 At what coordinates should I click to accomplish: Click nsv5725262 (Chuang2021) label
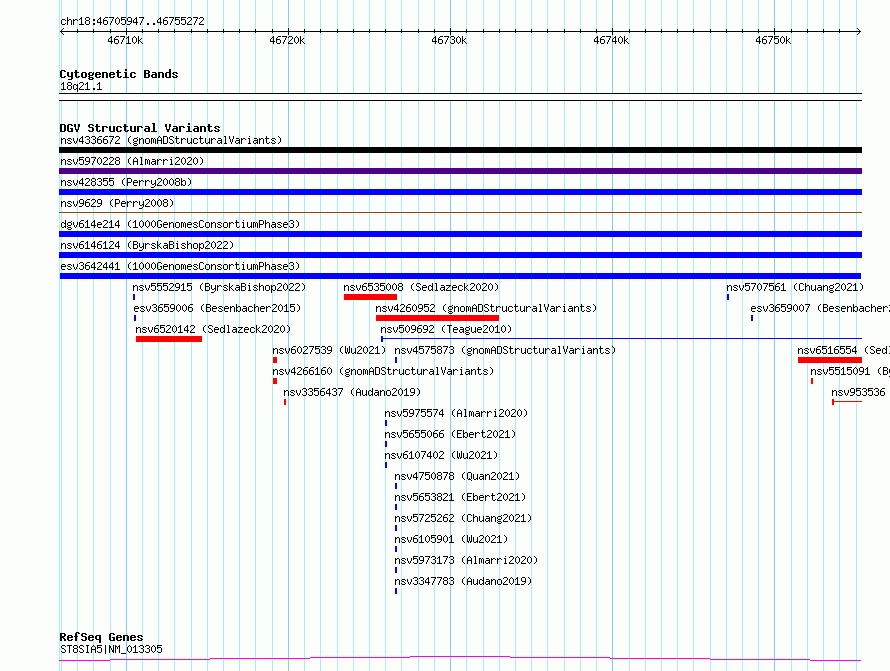(463, 518)
